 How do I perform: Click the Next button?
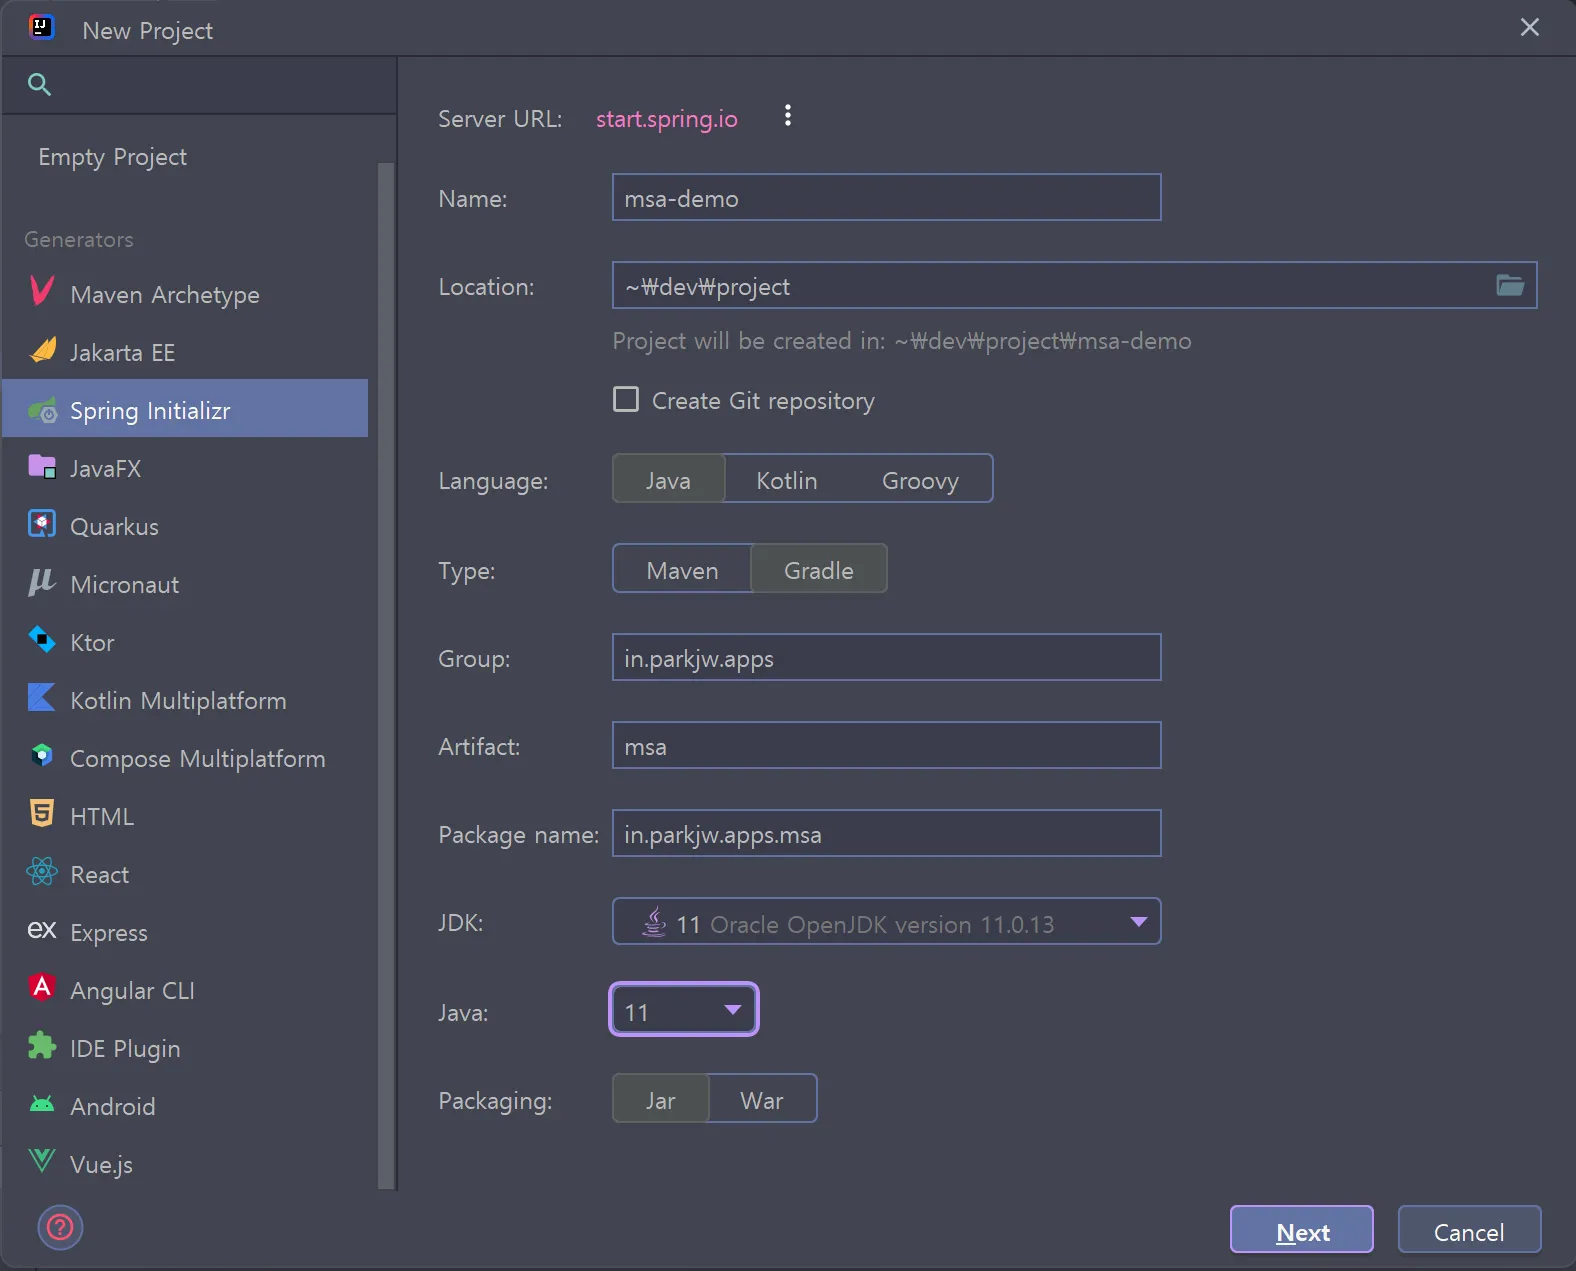[x=1301, y=1231]
